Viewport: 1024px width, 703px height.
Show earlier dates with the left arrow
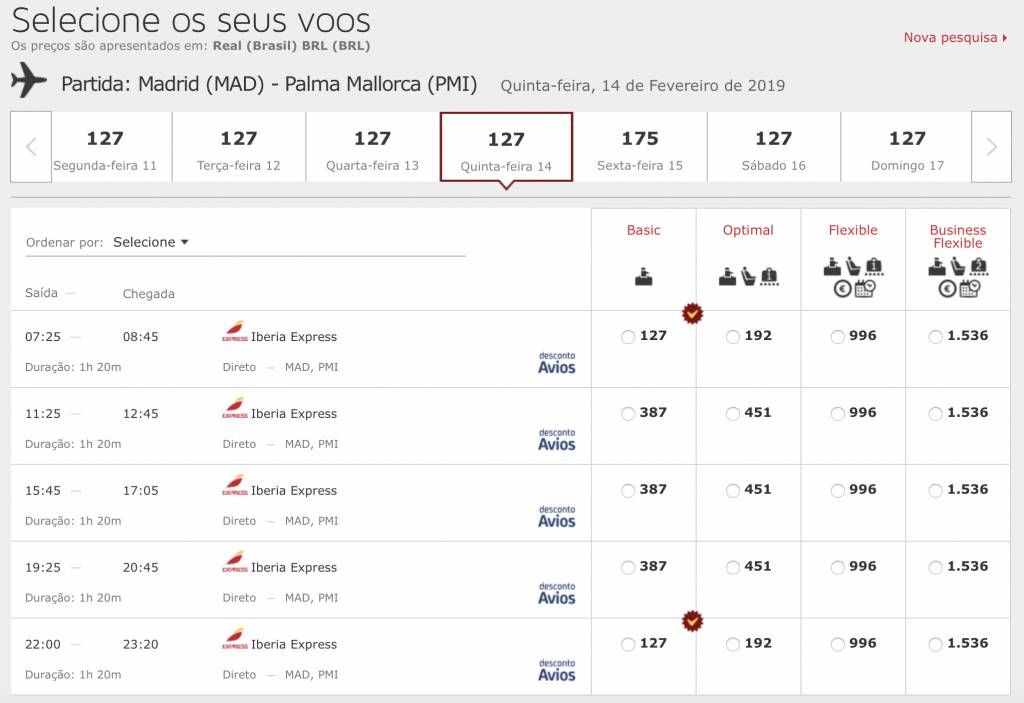pyautogui.click(x=31, y=147)
